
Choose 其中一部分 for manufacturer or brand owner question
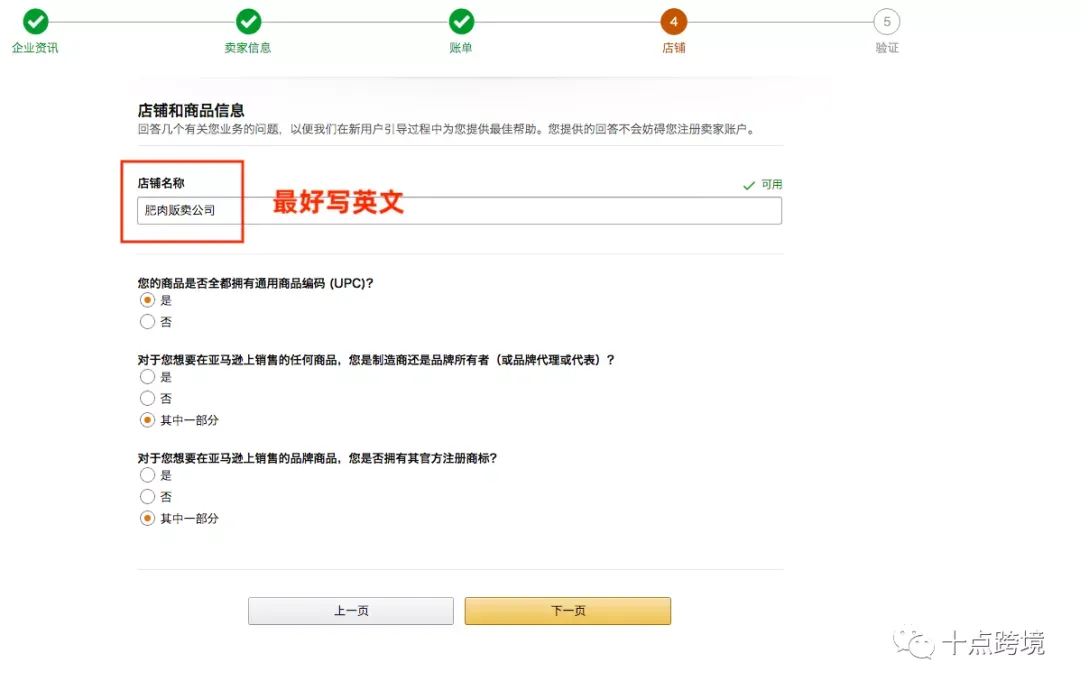[x=148, y=420]
